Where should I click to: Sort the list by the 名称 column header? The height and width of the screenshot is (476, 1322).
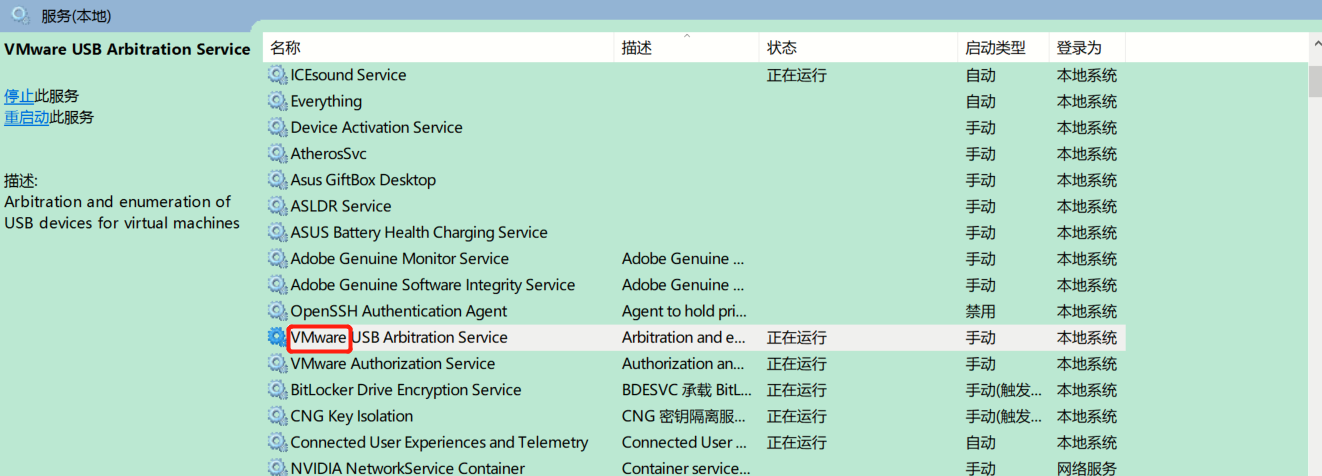point(285,47)
